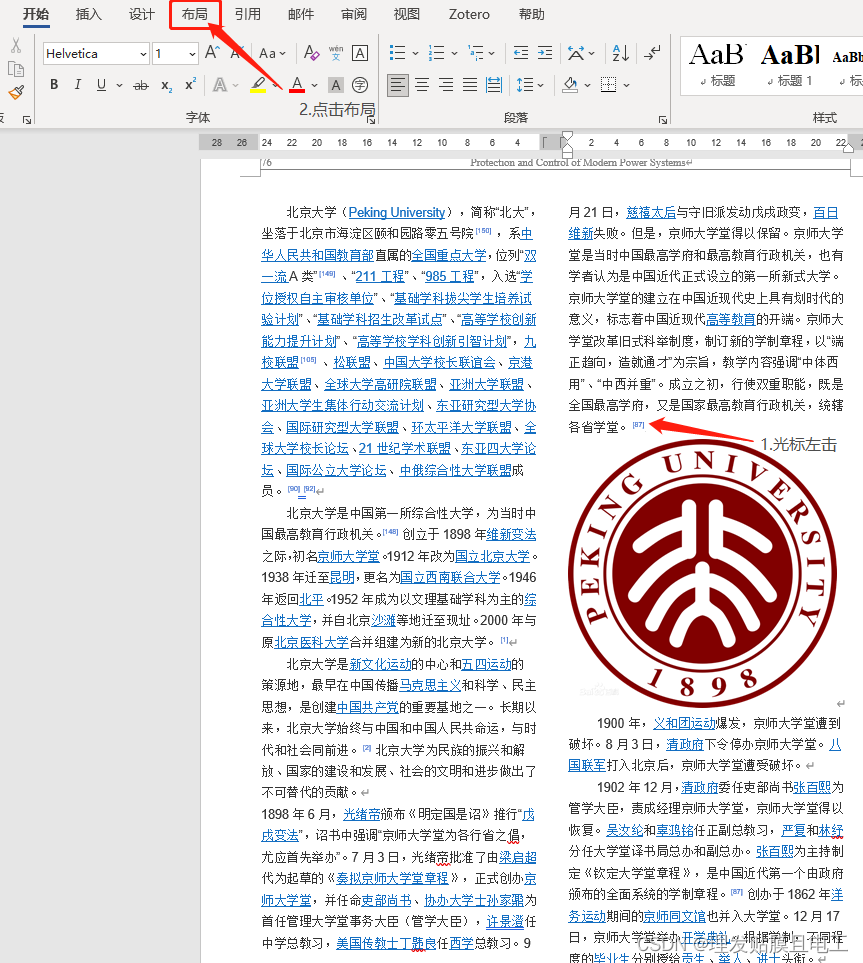Click the Sort A-Z icon
The image size is (863, 963).
tap(621, 53)
